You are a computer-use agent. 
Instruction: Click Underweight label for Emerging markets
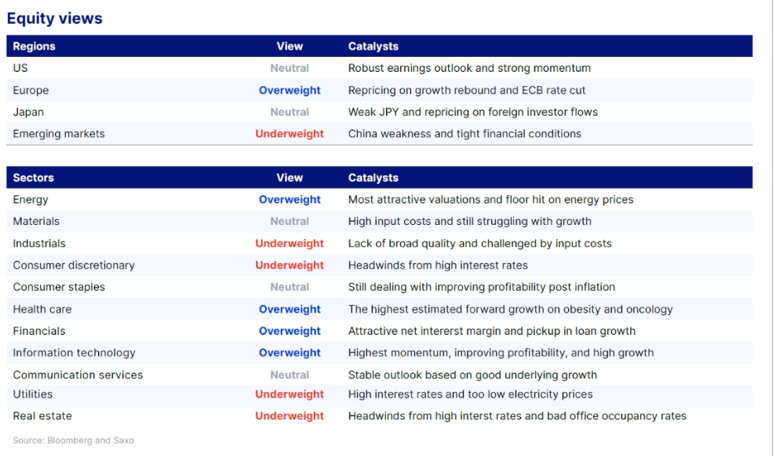[x=289, y=134]
